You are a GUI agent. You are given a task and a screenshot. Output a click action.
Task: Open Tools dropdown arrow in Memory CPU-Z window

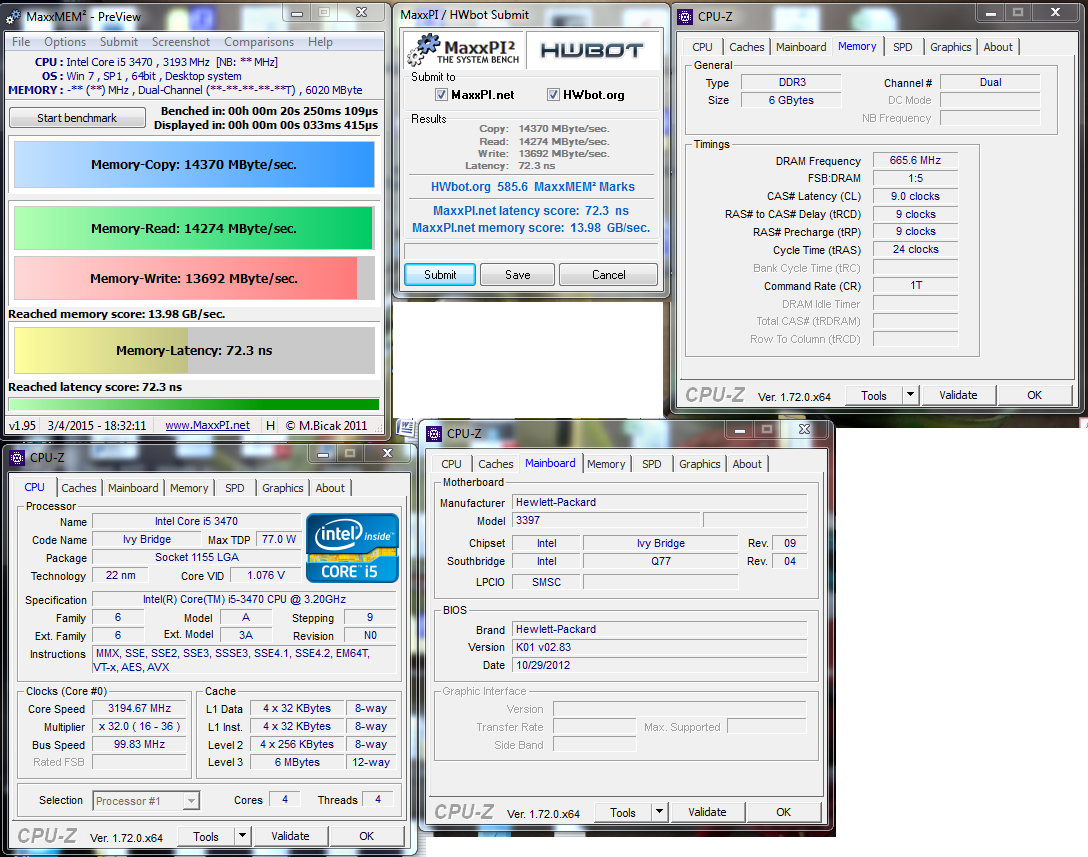[x=910, y=395]
